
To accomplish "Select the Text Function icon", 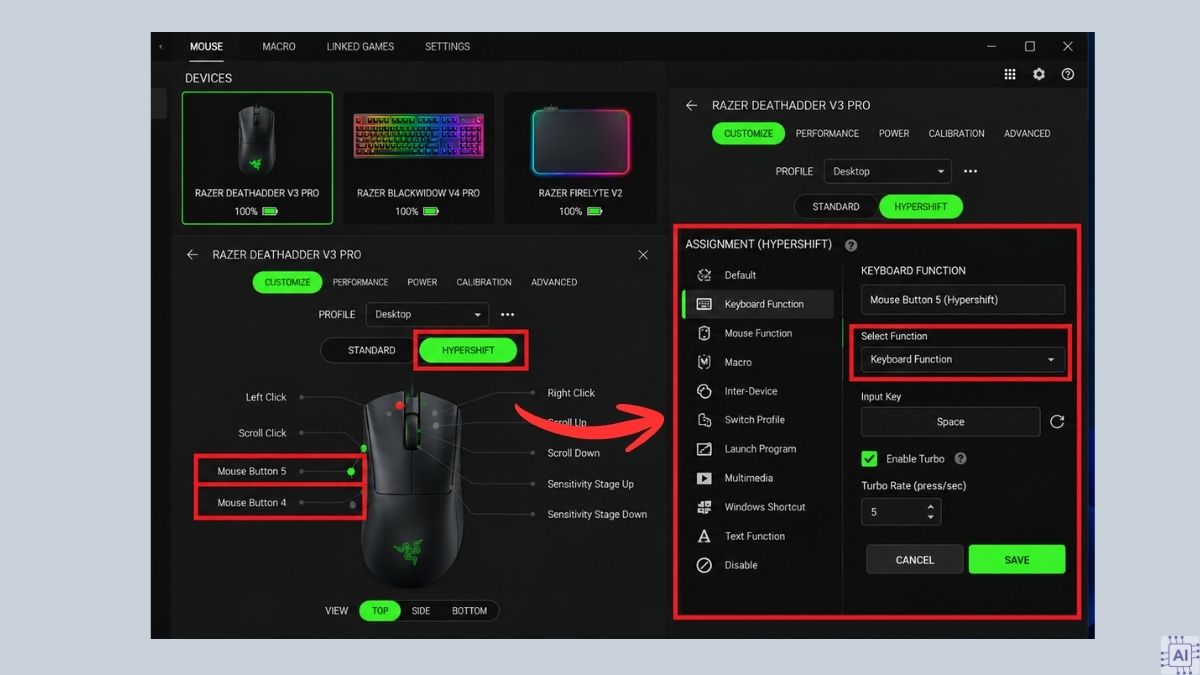I will [704, 536].
